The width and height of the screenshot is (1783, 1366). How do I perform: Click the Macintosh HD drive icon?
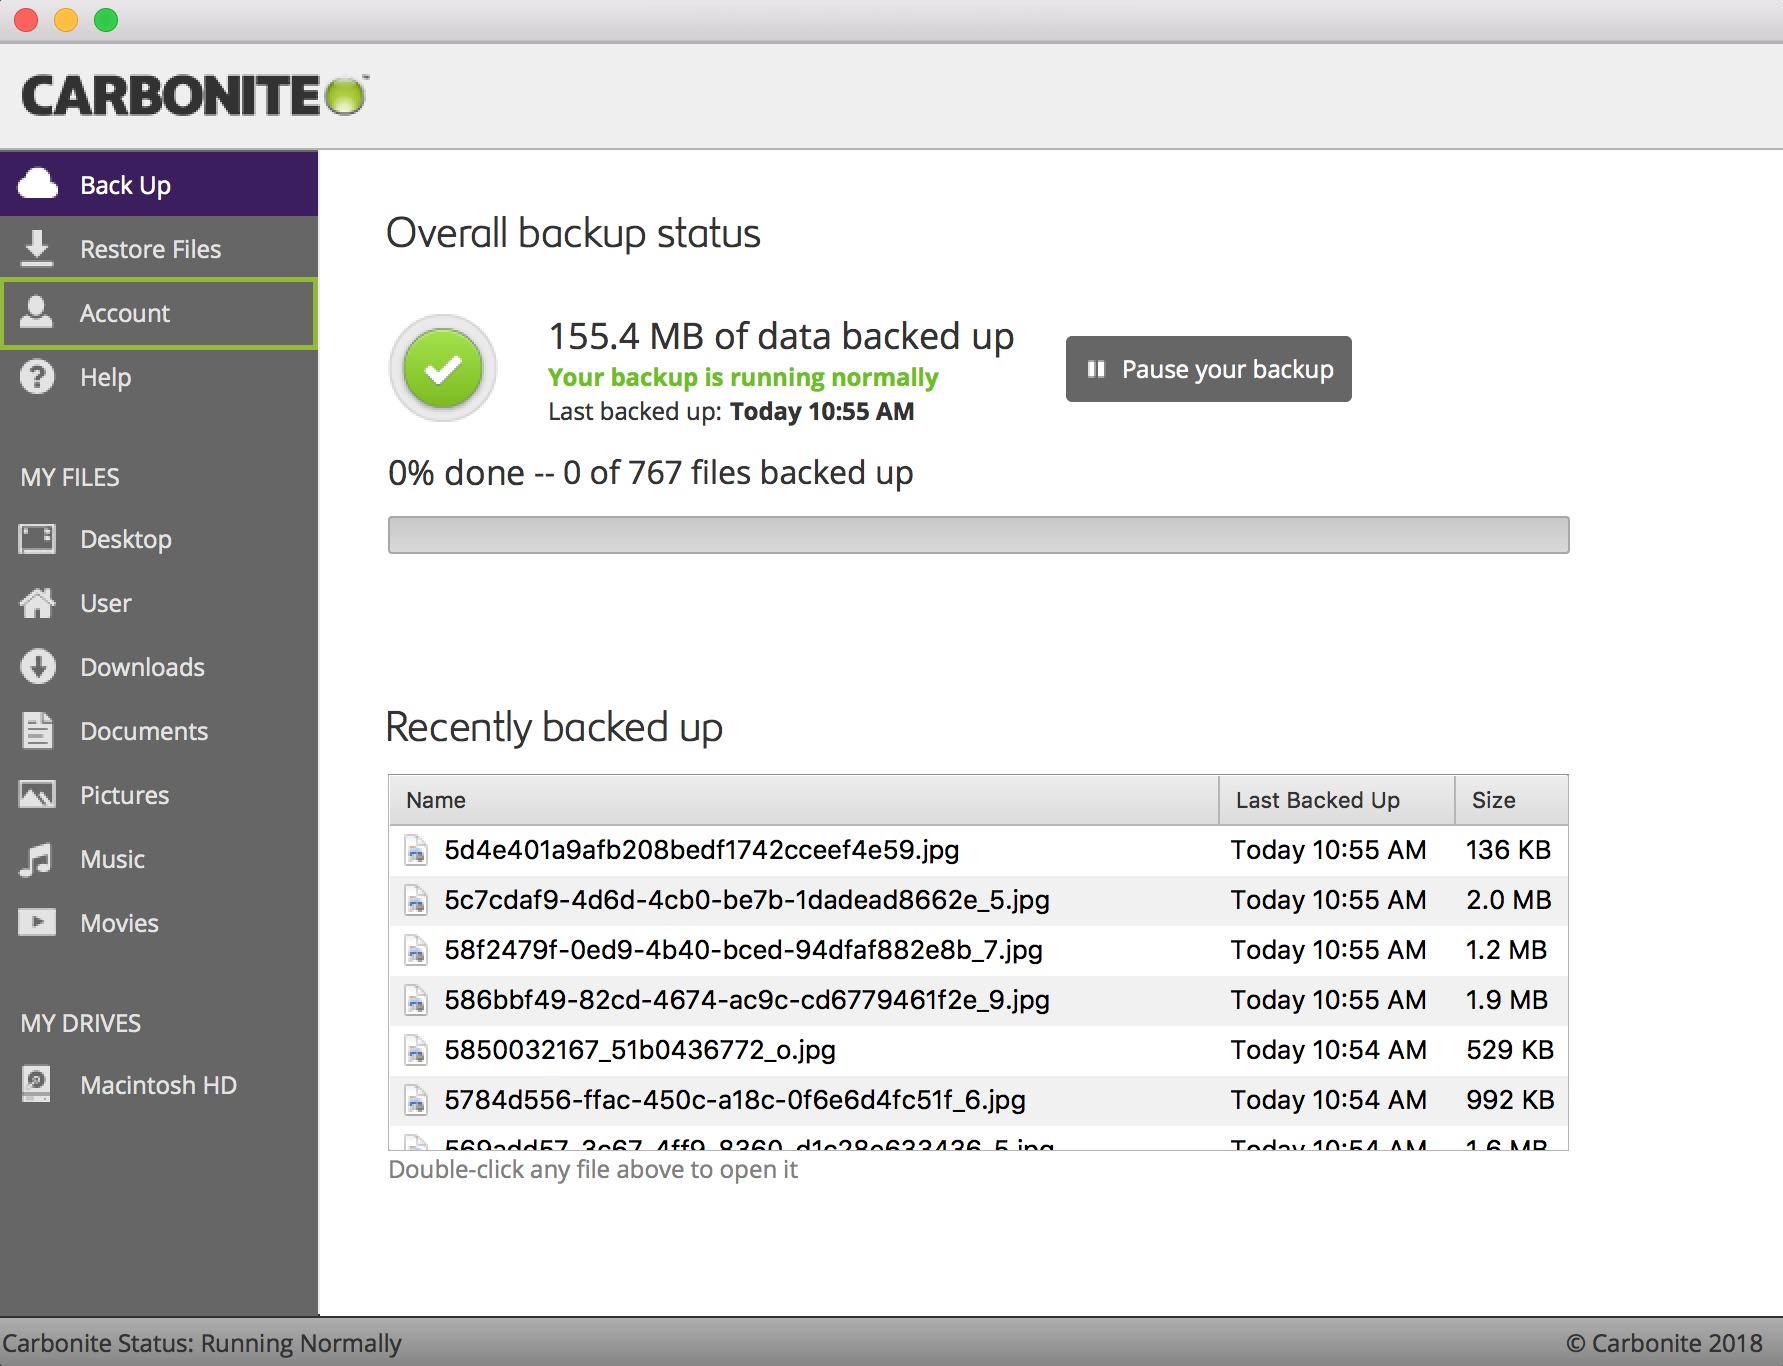pos(38,1084)
